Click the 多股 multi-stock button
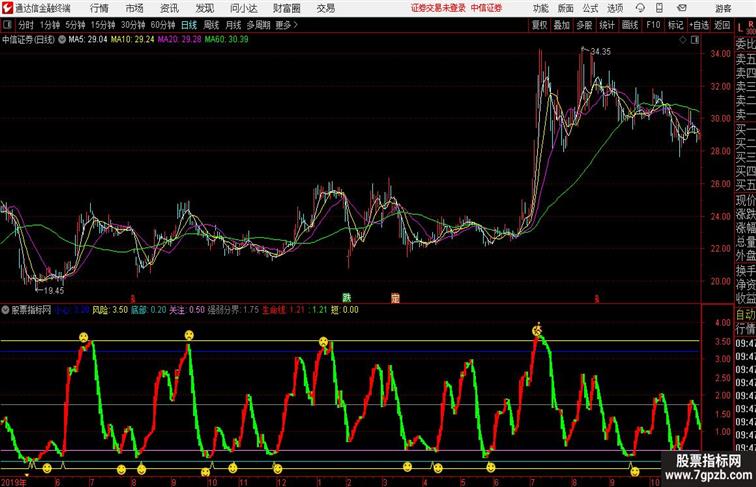This screenshot has width=756, height=487. 584,25
